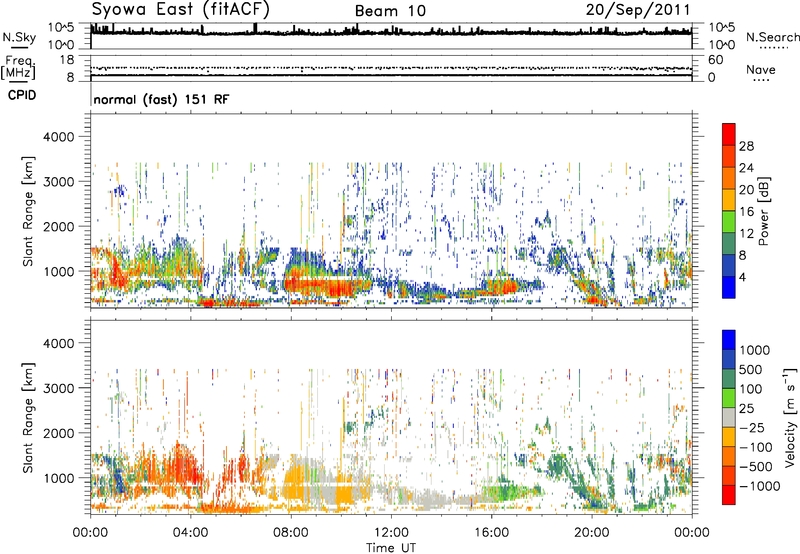Click the 'Nave' legend label
This screenshot has height=554, width=800.
pyautogui.click(x=761, y=69)
